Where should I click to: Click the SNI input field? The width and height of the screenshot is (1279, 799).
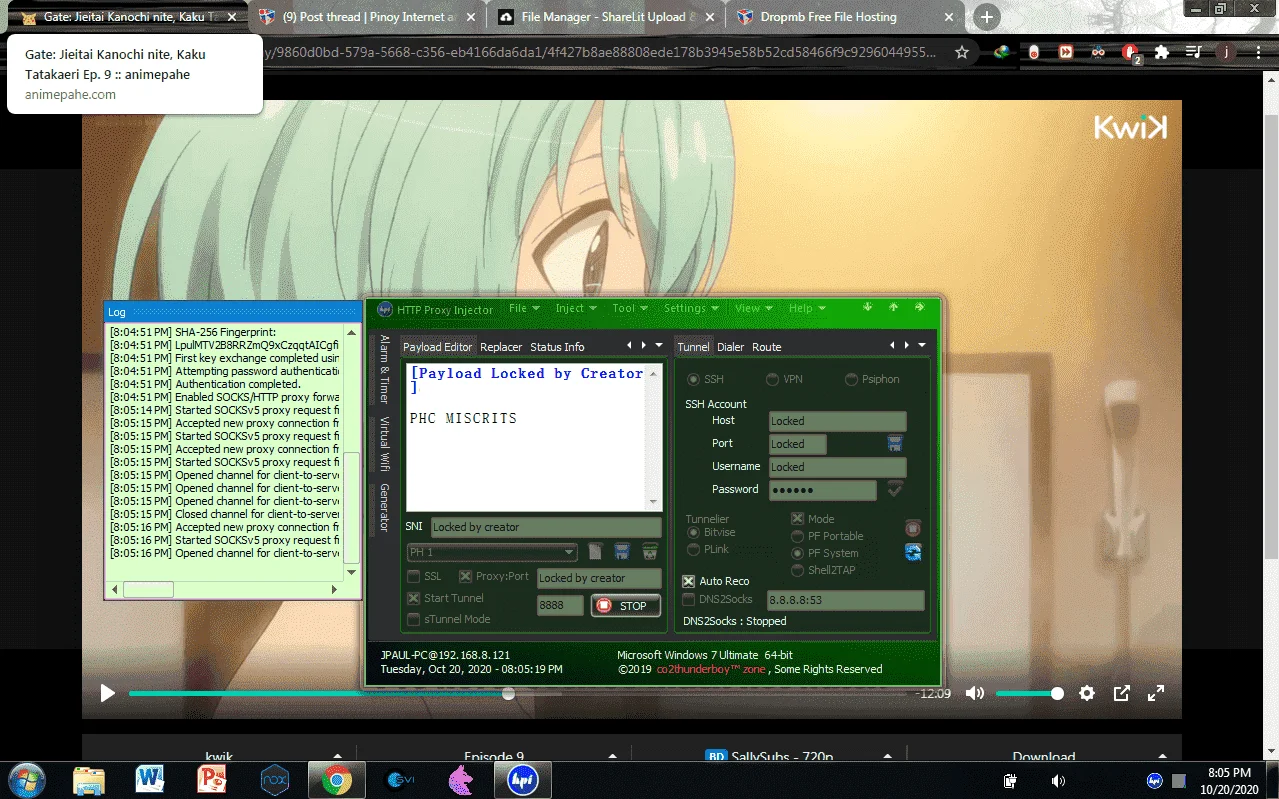tap(546, 527)
